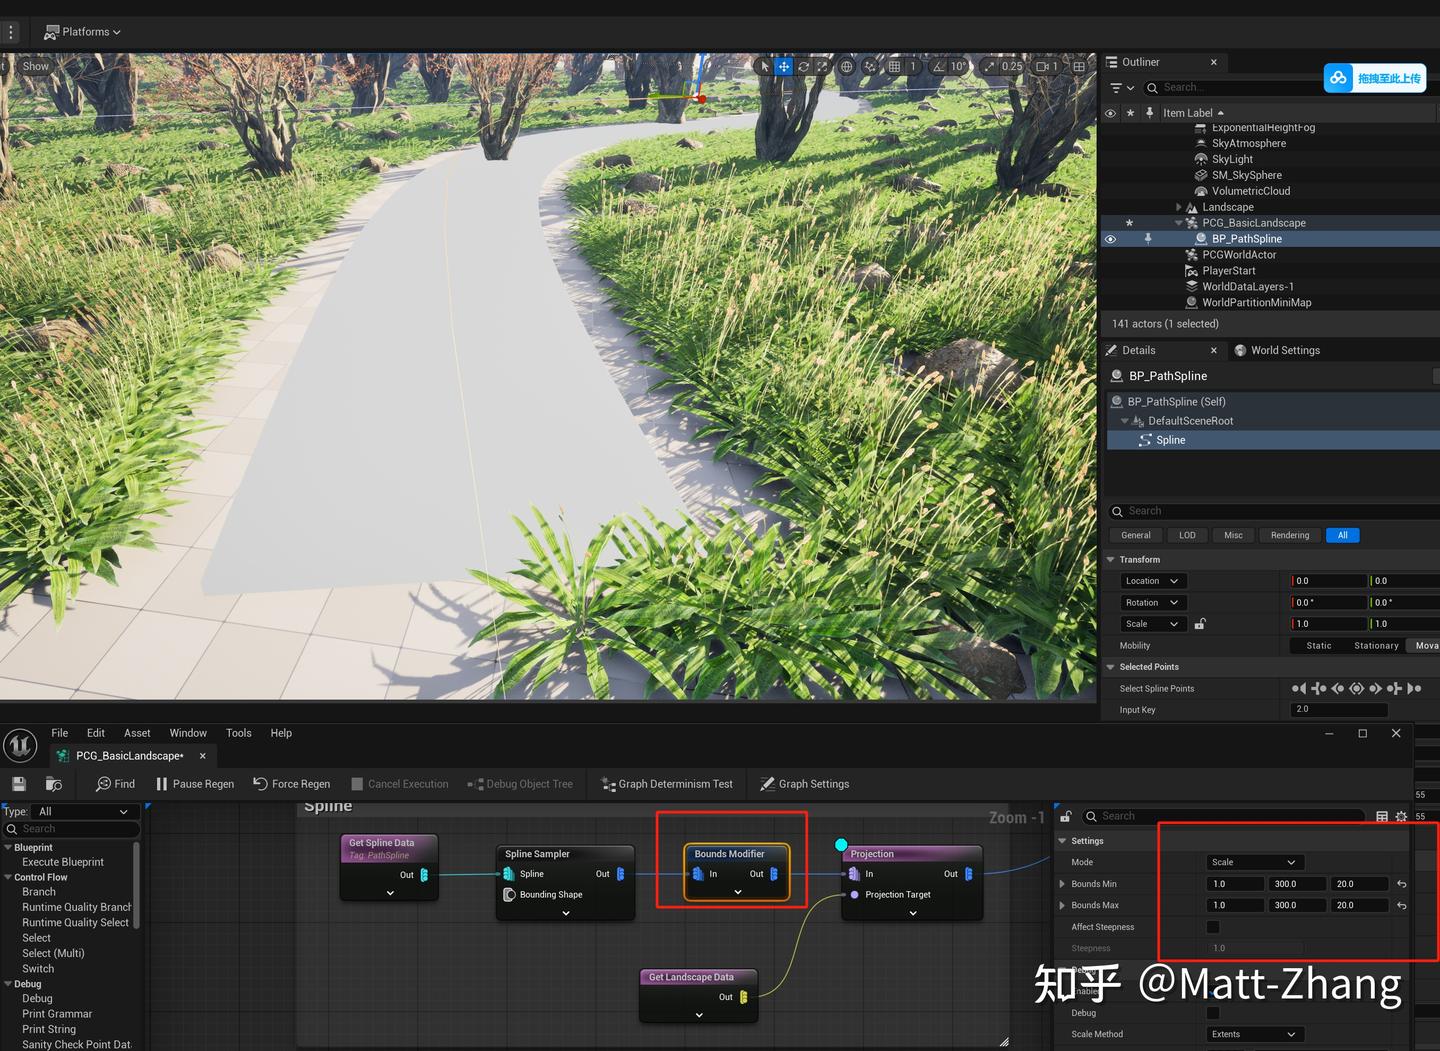This screenshot has width=1440, height=1051.
Task: Collapse the Selected Points section
Action: [x=1110, y=667]
